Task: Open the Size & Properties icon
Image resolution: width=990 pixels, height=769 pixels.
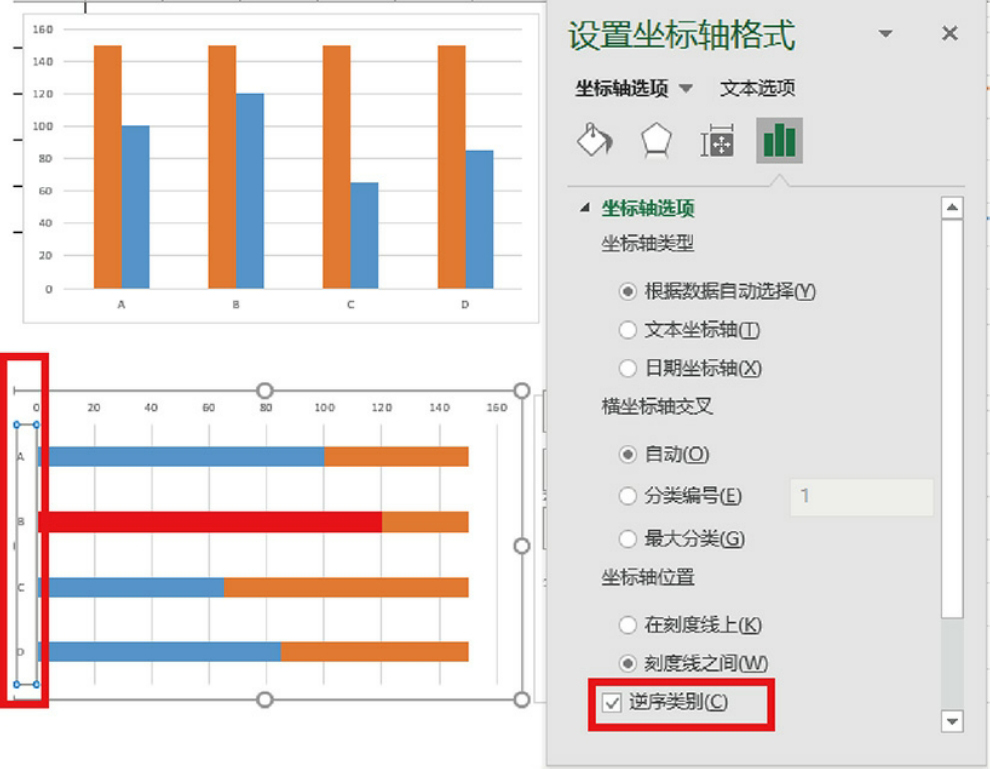Action: tap(717, 142)
